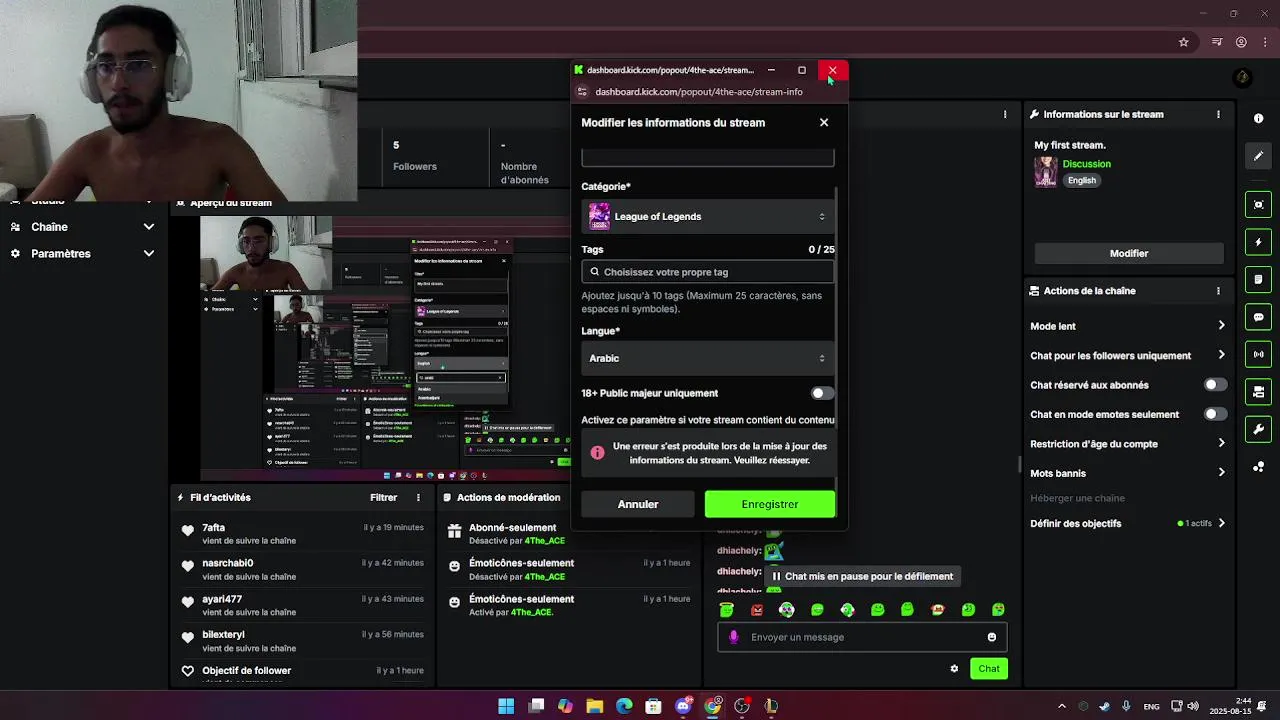This screenshot has width=1280, height=720.
Task: Click the channel actions icon in the right sidebar
Action: tap(1258, 391)
